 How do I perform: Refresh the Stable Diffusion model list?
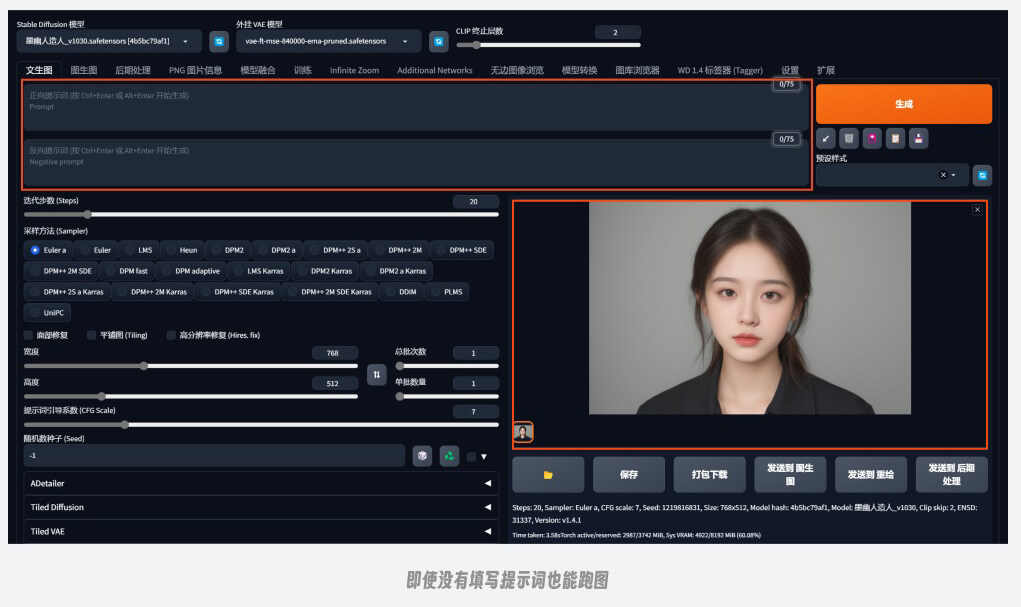219,41
